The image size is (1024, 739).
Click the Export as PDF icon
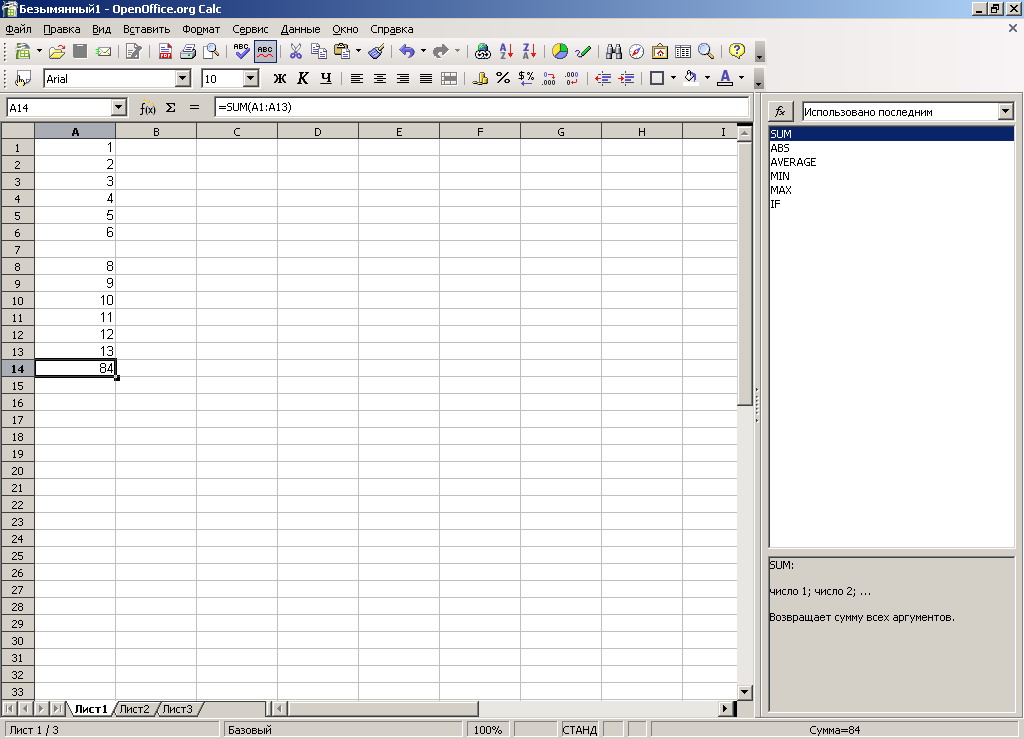pyautogui.click(x=165, y=51)
